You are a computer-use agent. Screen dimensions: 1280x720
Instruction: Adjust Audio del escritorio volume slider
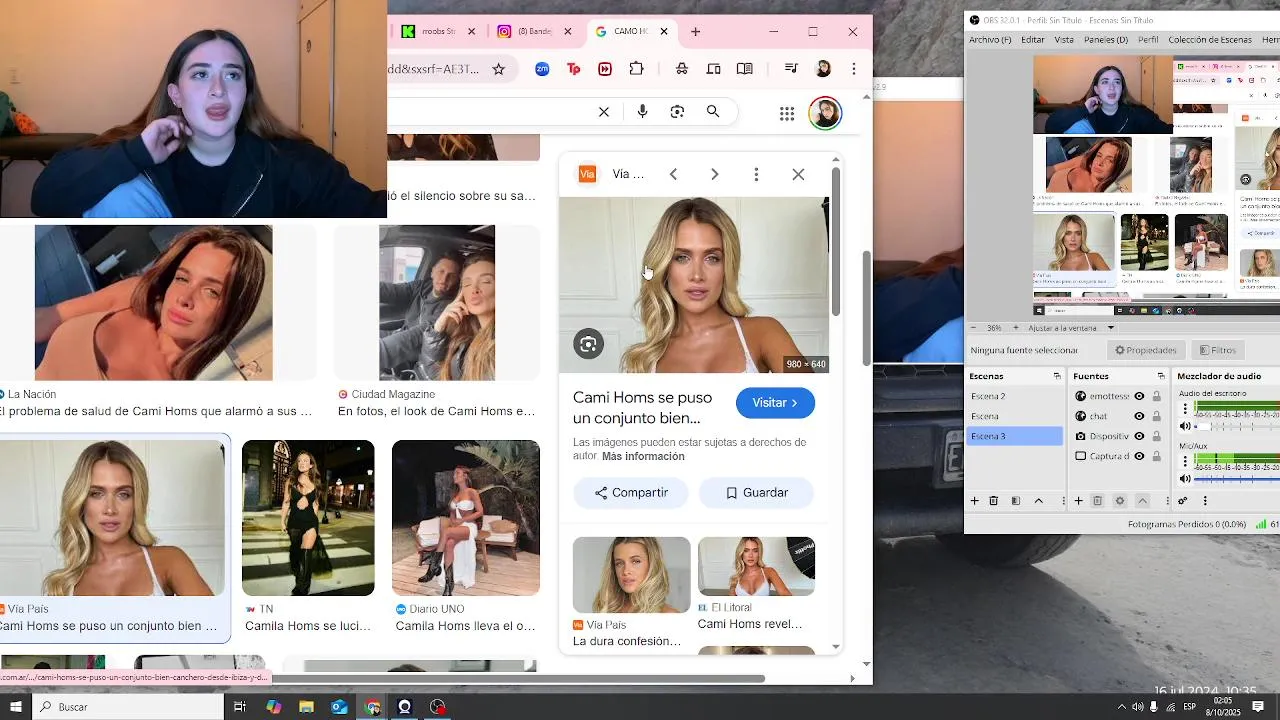(x=1238, y=426)
